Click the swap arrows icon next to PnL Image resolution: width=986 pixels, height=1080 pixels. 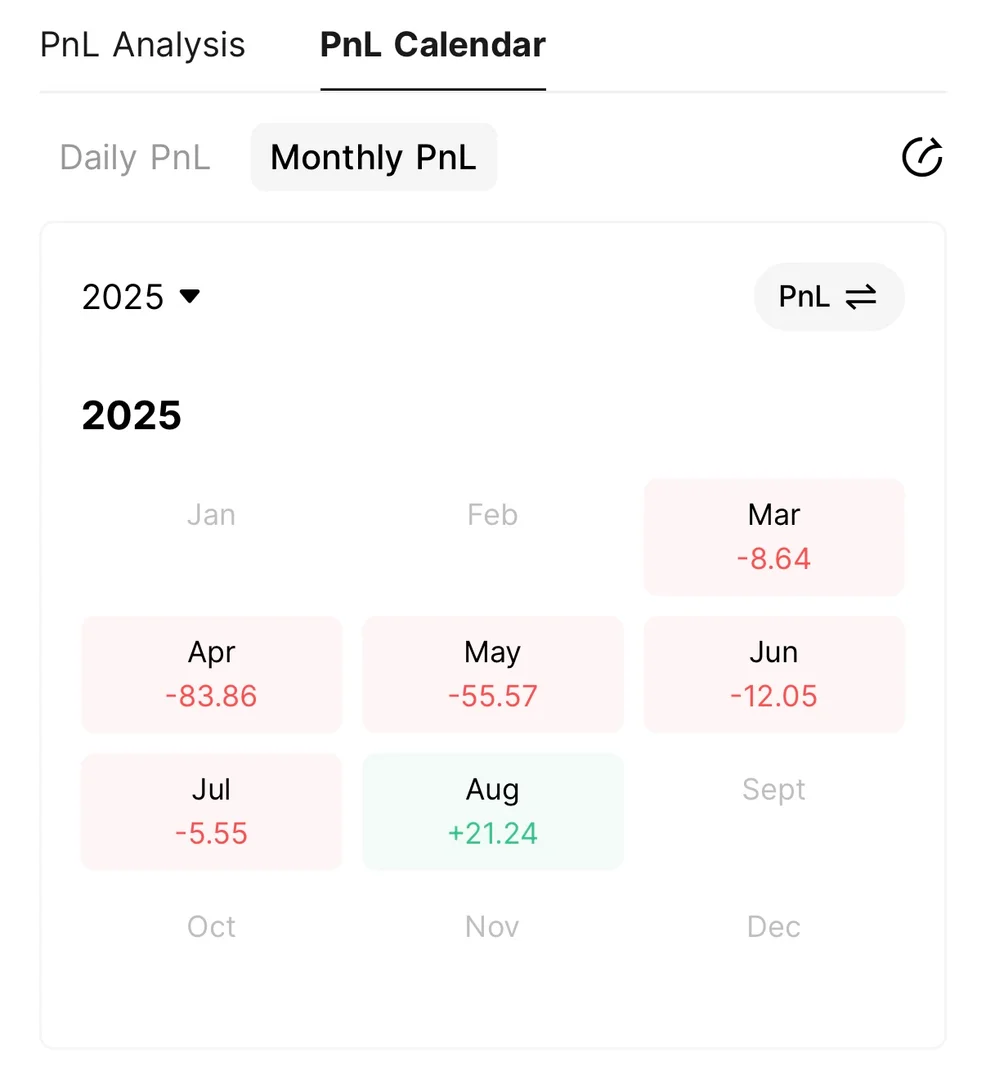coord(860,297)
